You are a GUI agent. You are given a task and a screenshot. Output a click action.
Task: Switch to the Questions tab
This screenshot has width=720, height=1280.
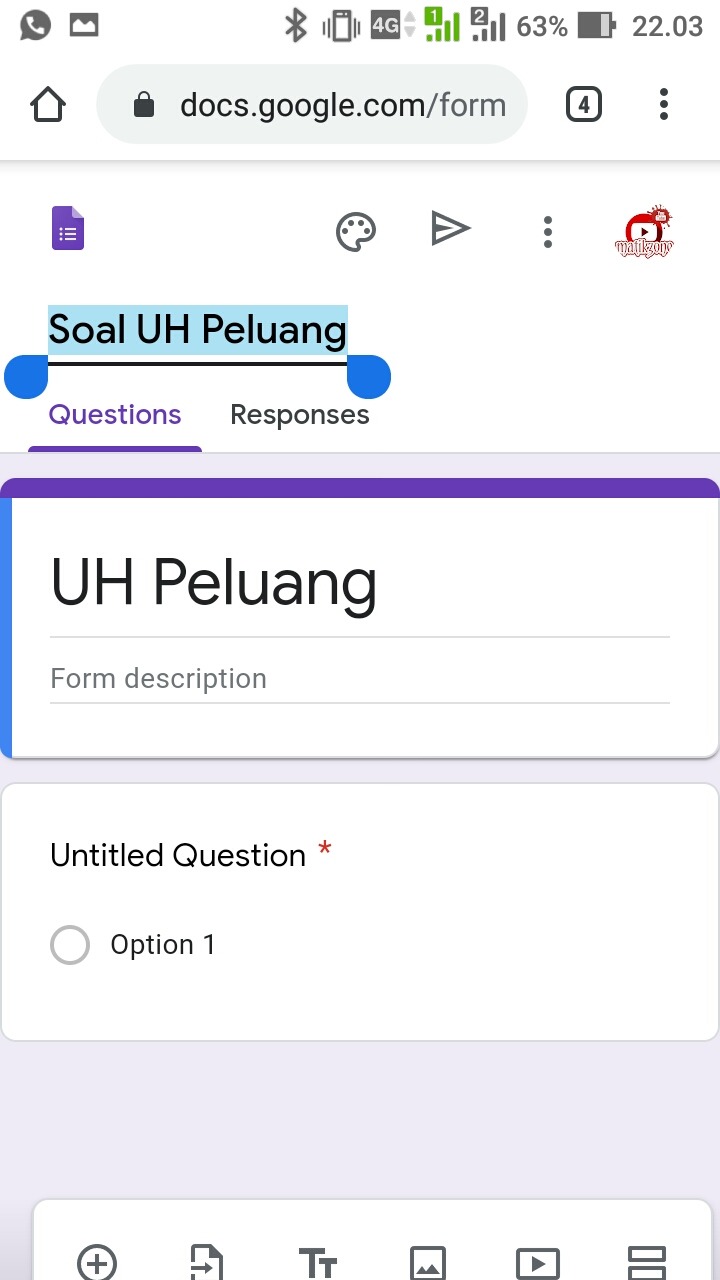point(115,415)
